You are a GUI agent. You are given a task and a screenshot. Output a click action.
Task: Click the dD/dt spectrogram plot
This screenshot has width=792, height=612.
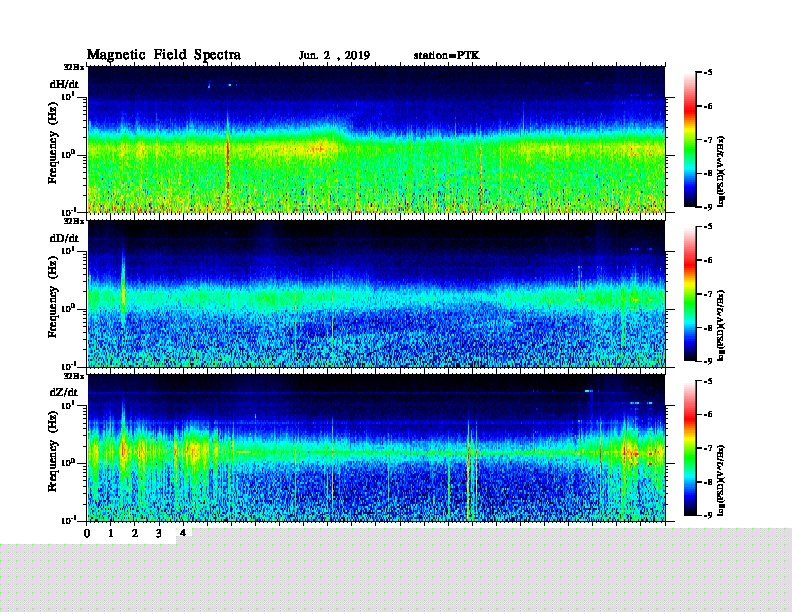pyautogui.click(x=376, y=294)
